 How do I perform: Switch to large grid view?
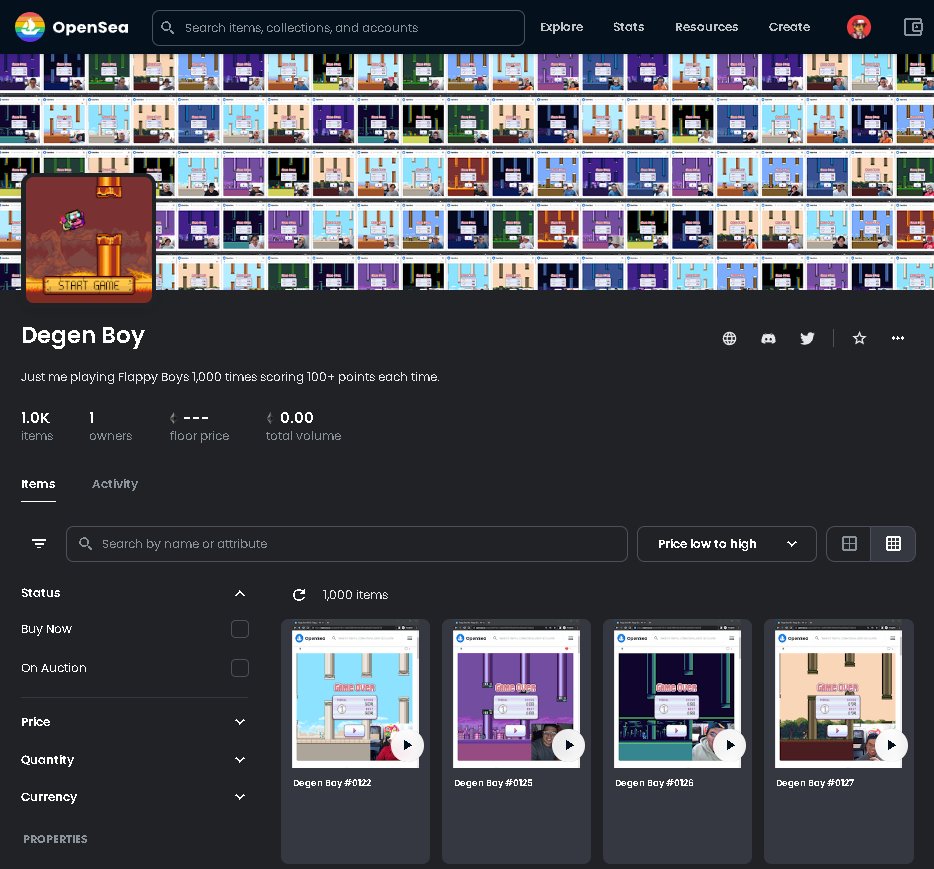849,543
